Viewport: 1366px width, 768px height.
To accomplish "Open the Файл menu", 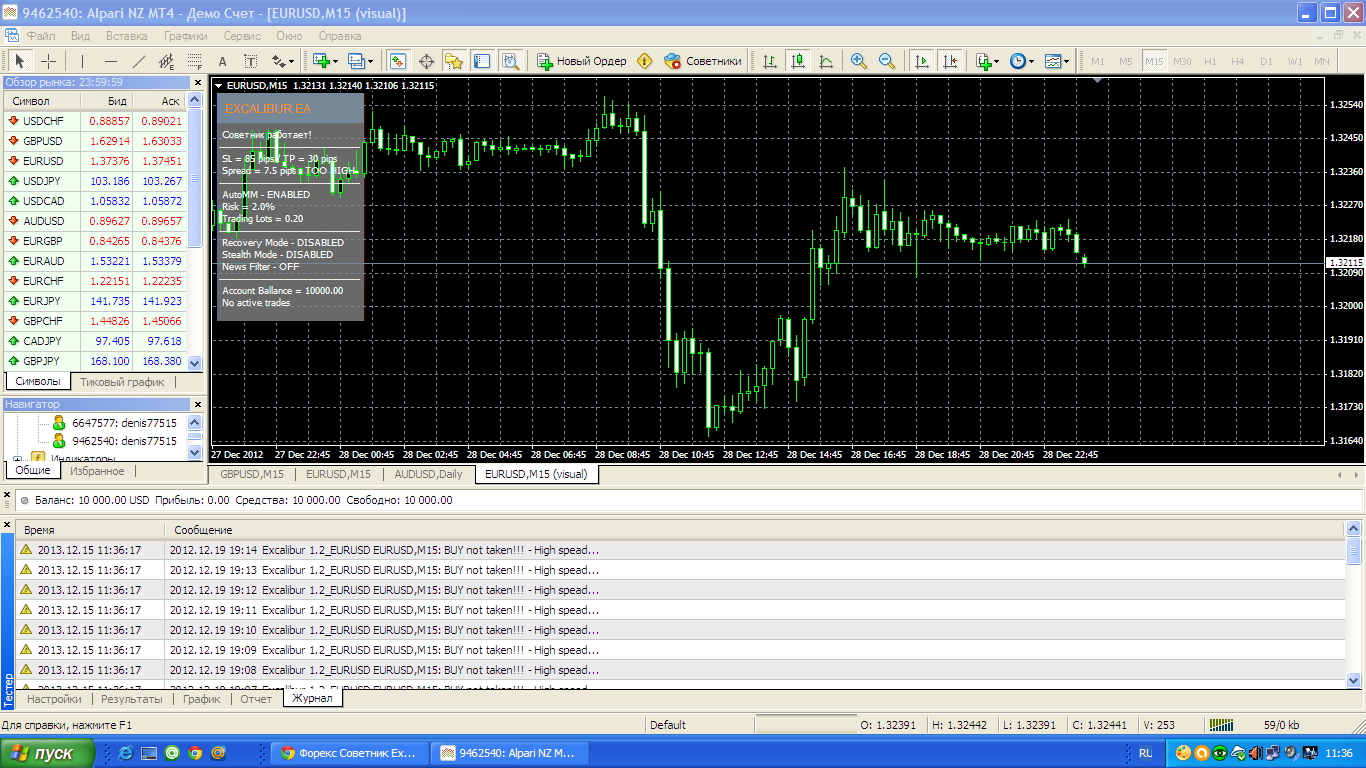I will [41, 35].
